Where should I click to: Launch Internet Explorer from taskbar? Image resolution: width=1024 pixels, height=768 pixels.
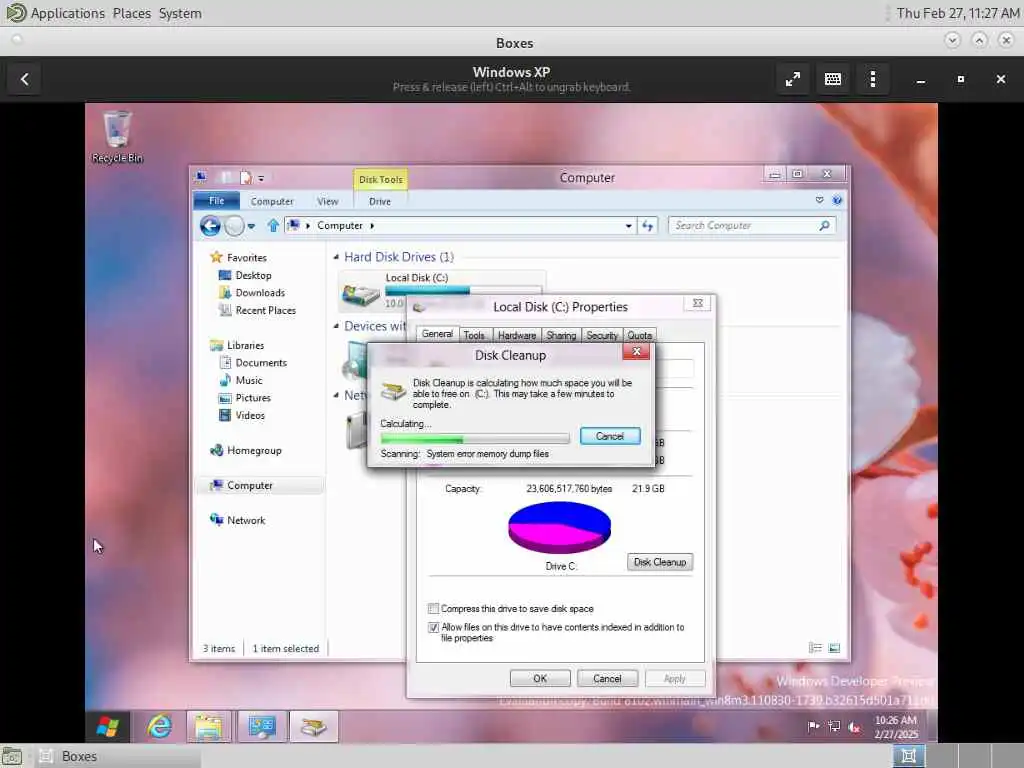pyautogui.click(x=159, y=727)
